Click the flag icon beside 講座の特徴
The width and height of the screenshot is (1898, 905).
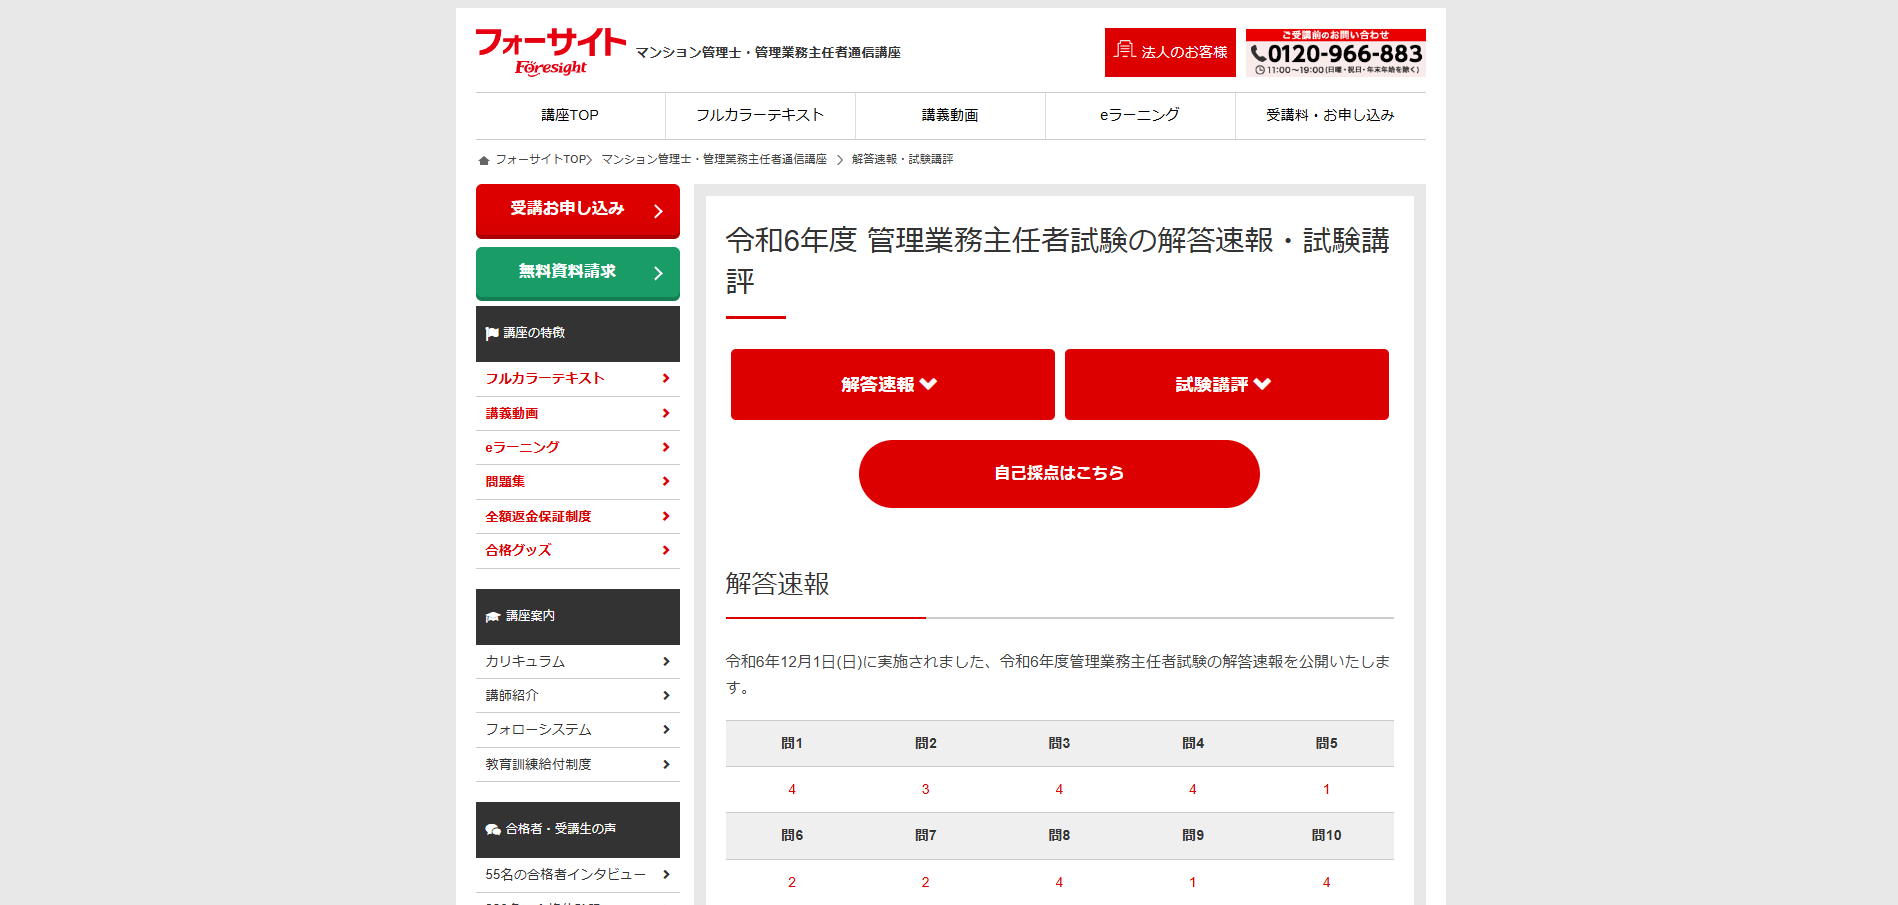coord(492,333)
